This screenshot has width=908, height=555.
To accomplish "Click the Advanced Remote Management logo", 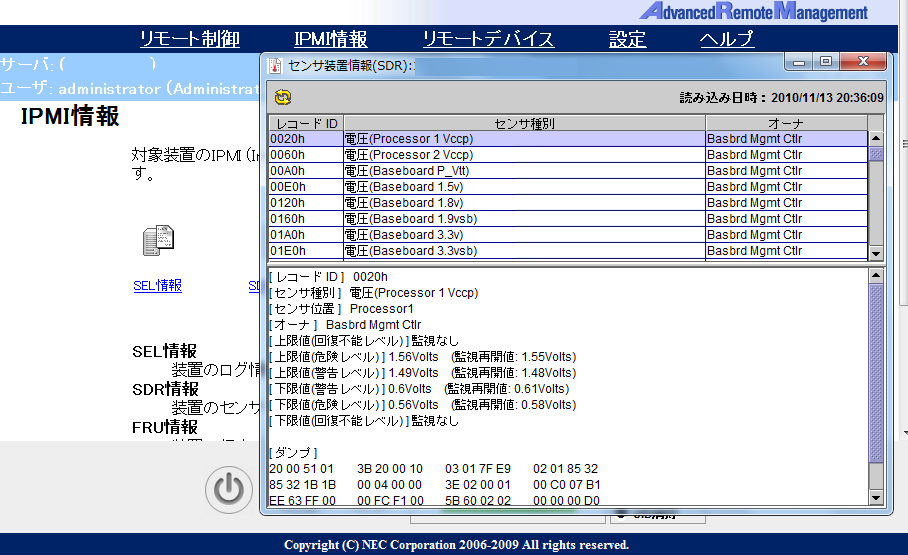I will click(754, 12).
